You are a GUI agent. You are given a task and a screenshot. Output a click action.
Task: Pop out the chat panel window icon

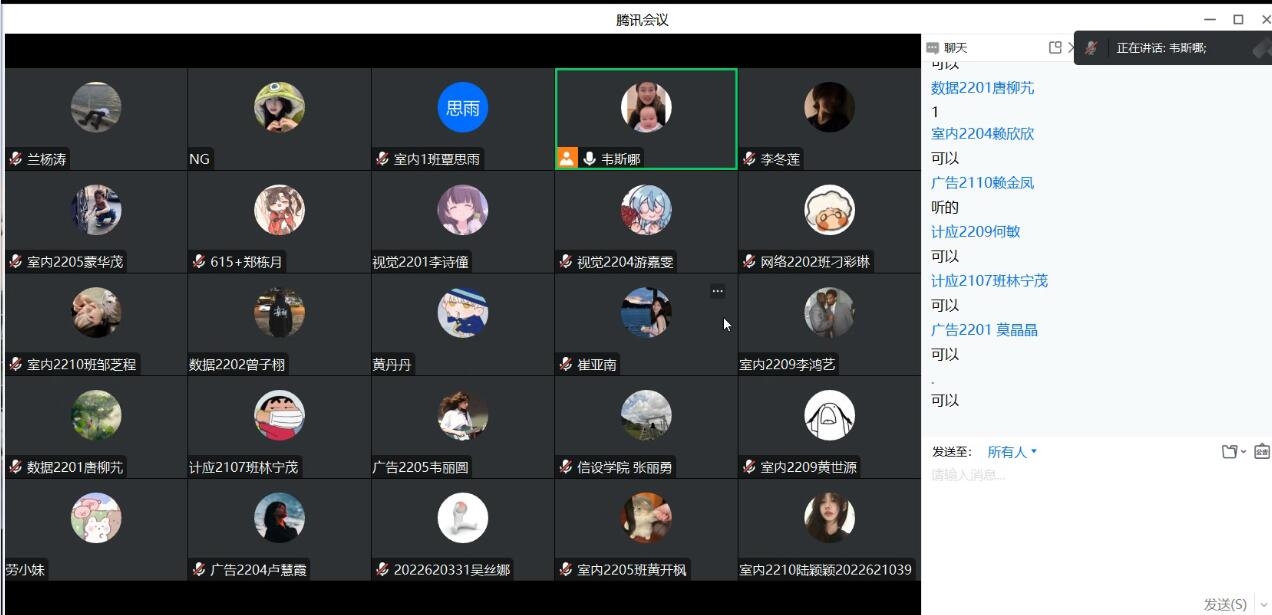click(x=1055, y=47)
